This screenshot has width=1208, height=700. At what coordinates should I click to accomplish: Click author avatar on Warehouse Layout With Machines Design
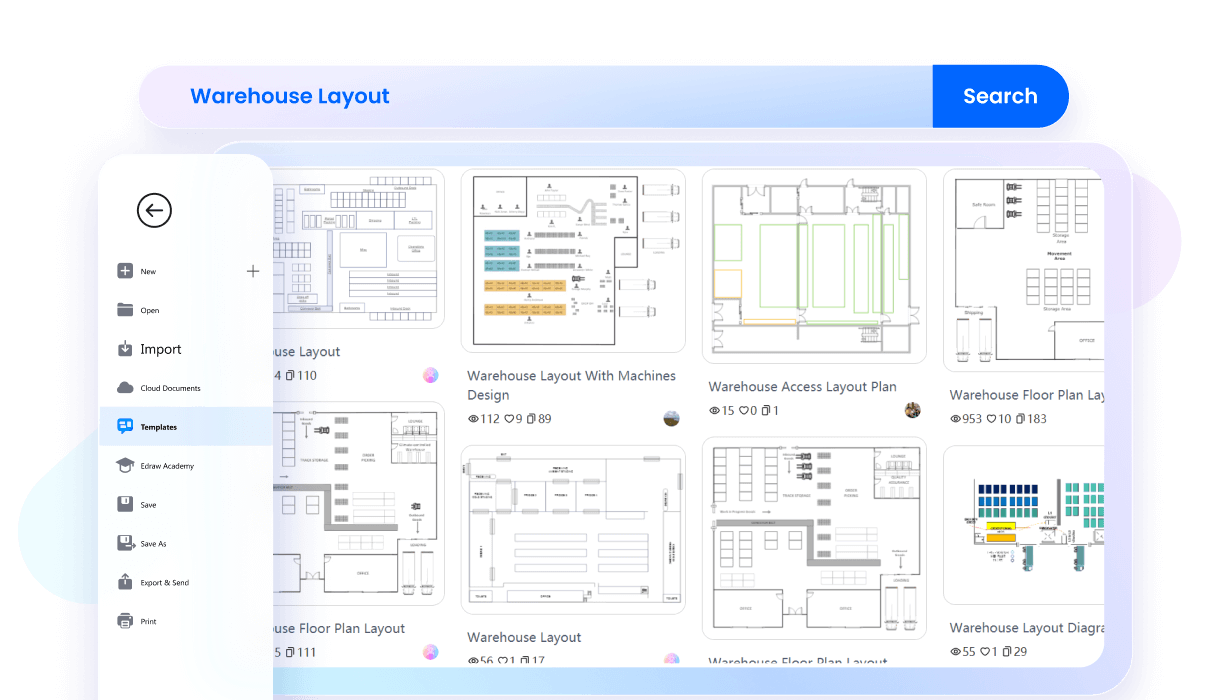[x=671, y=418]
